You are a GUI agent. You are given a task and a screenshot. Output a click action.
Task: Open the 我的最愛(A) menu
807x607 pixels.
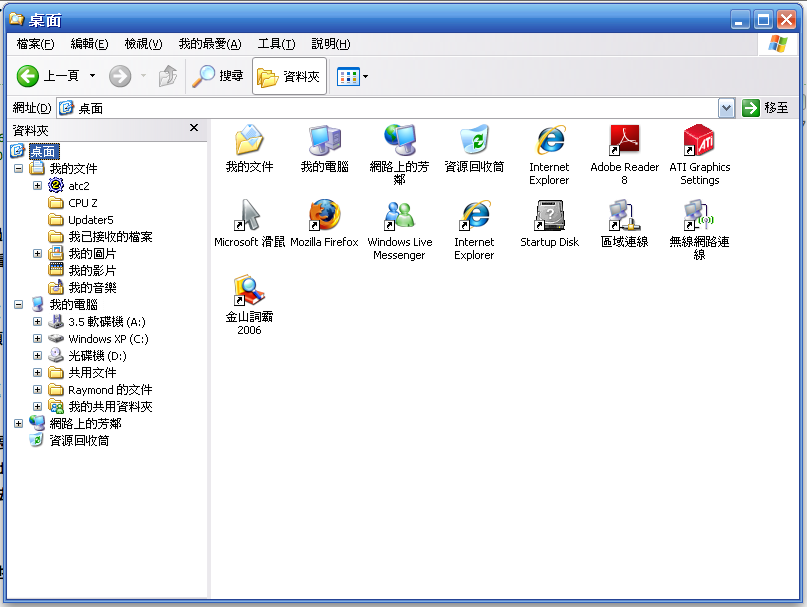coord(210,44)
